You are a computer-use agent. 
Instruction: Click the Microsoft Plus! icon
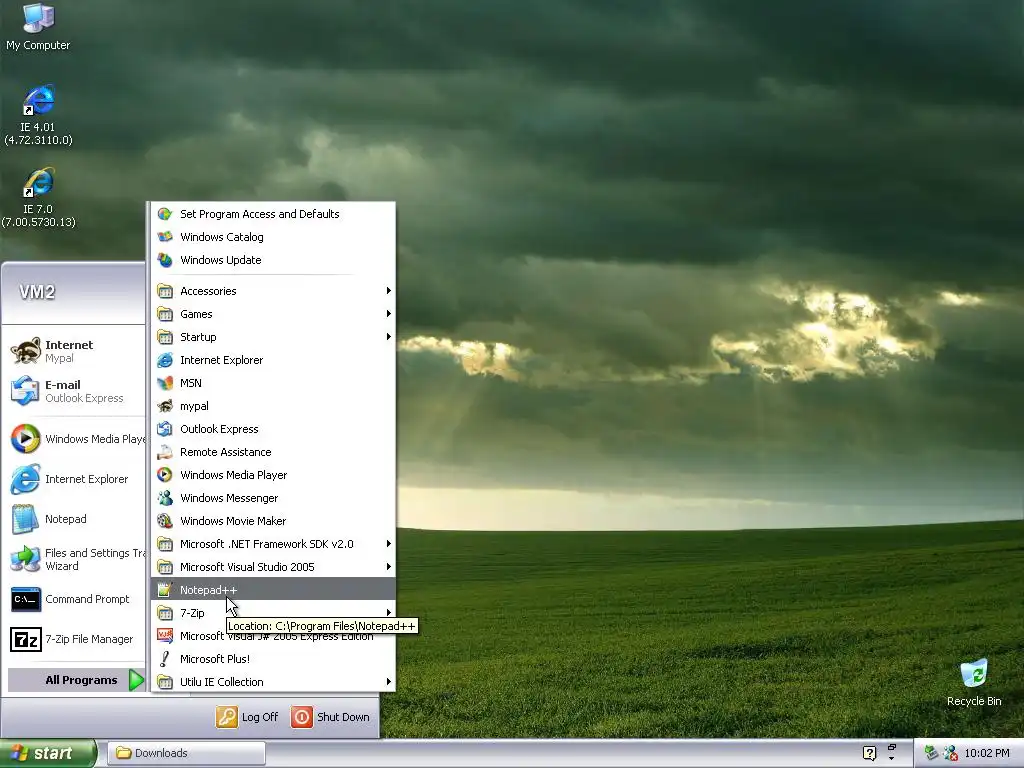pos(165,659)
